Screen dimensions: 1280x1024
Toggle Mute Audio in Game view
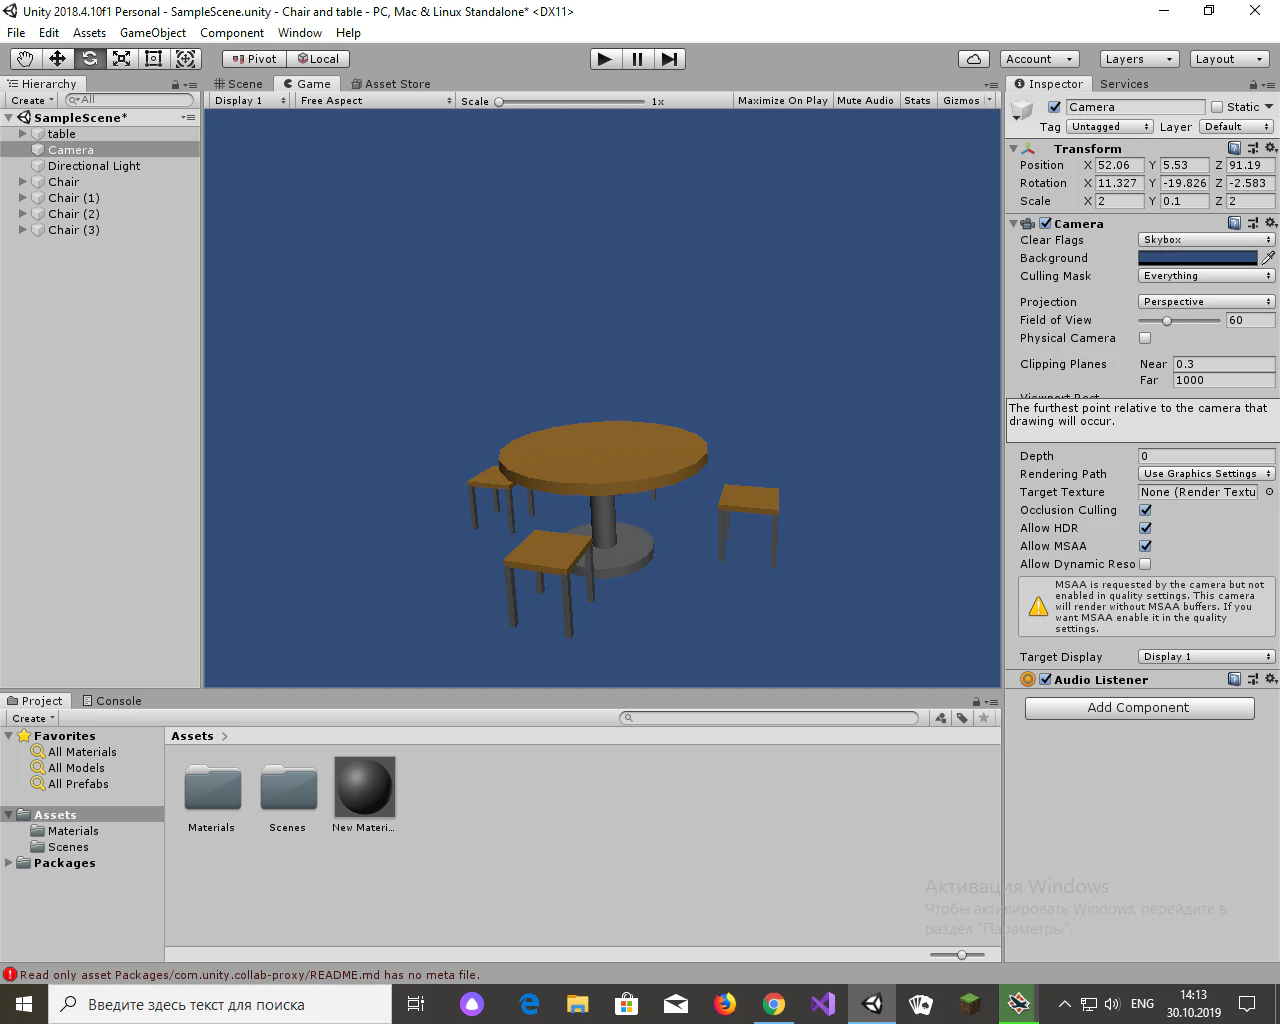point(865,101)
